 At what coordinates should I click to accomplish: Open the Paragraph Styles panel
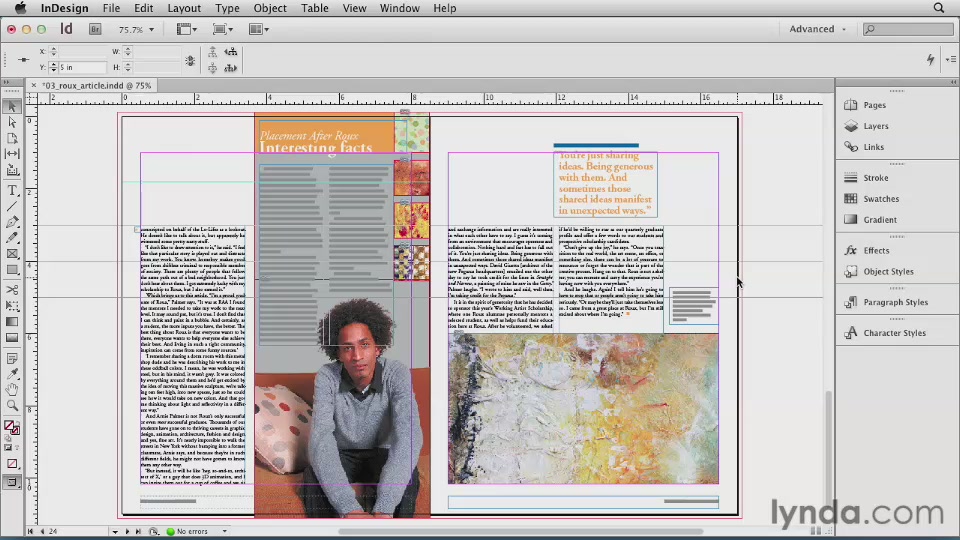click(897, 302)
